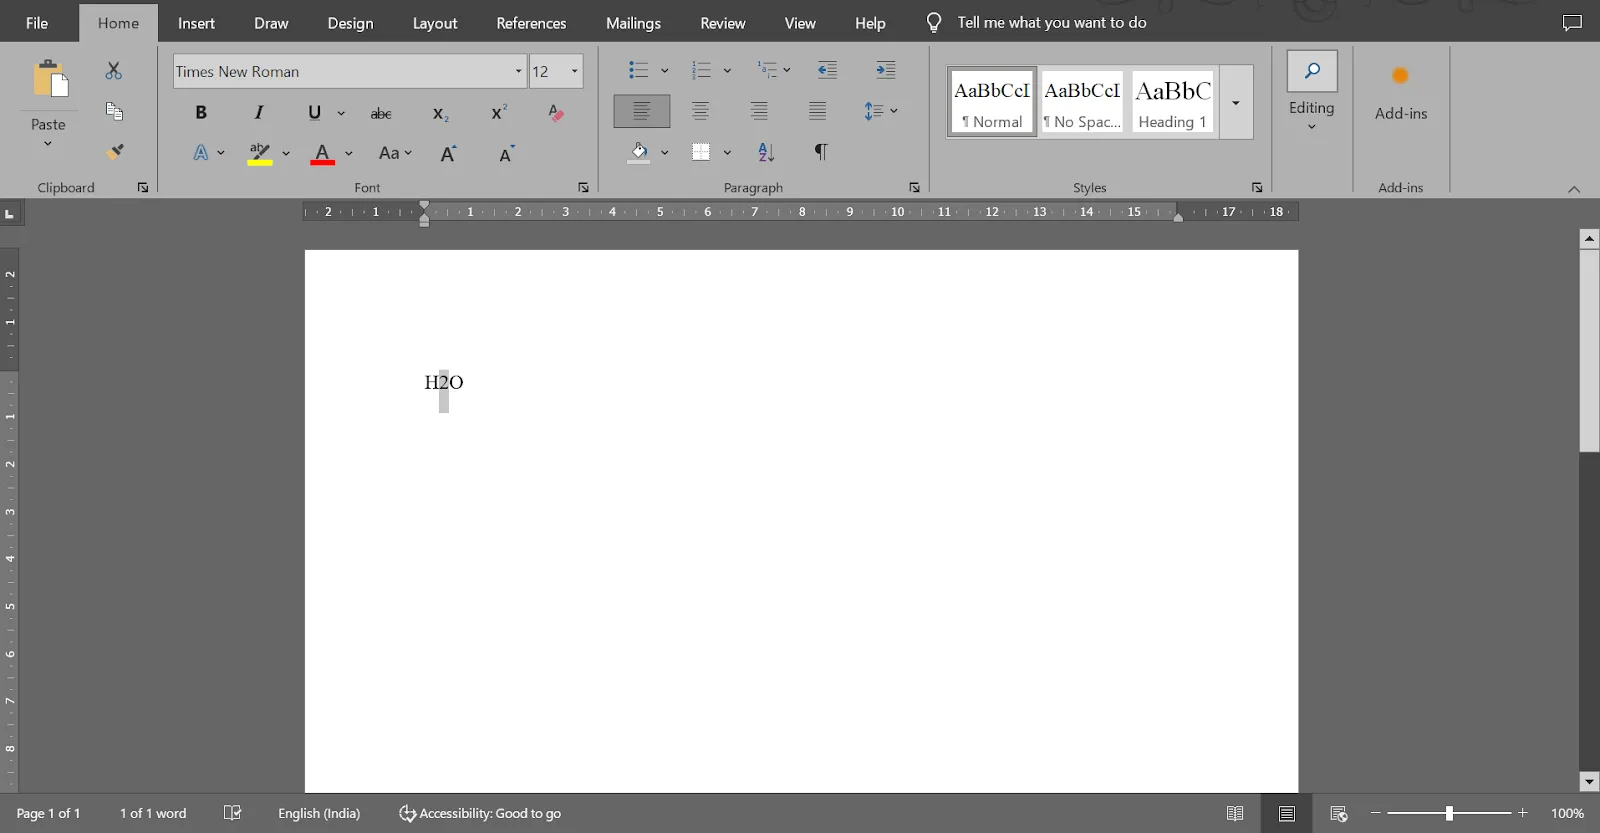
Task: Apply the Heading 1 style
Action: point(1173,102)
